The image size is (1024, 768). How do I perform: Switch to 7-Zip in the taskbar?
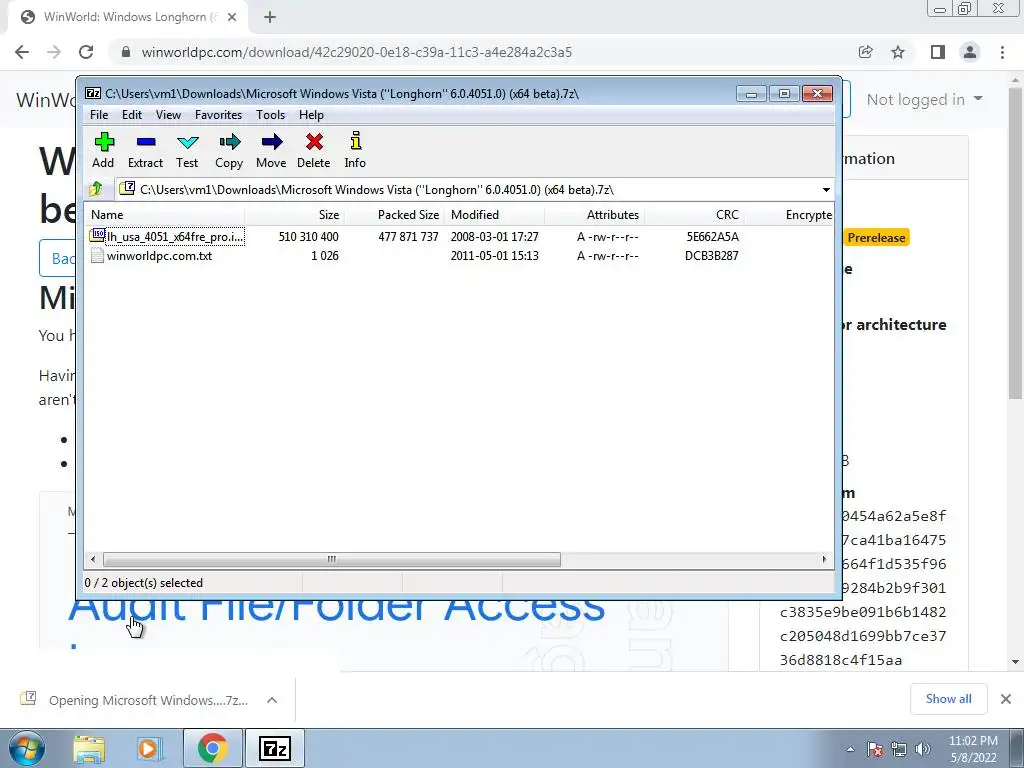(x=275, y=748)
